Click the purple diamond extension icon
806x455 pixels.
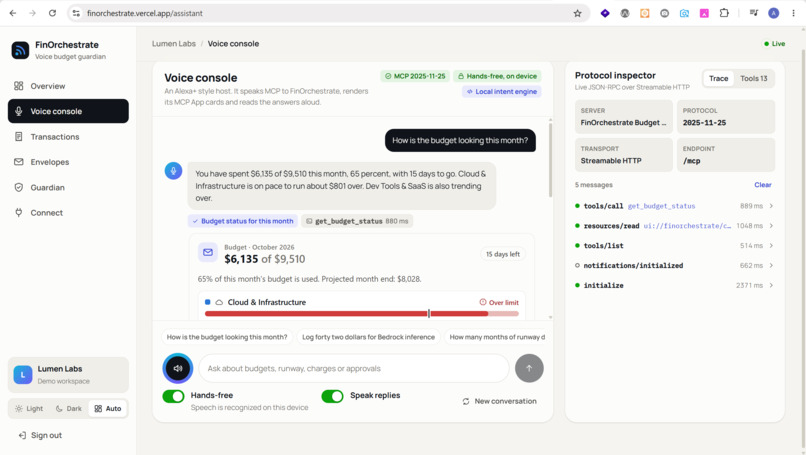pos(605,13)
